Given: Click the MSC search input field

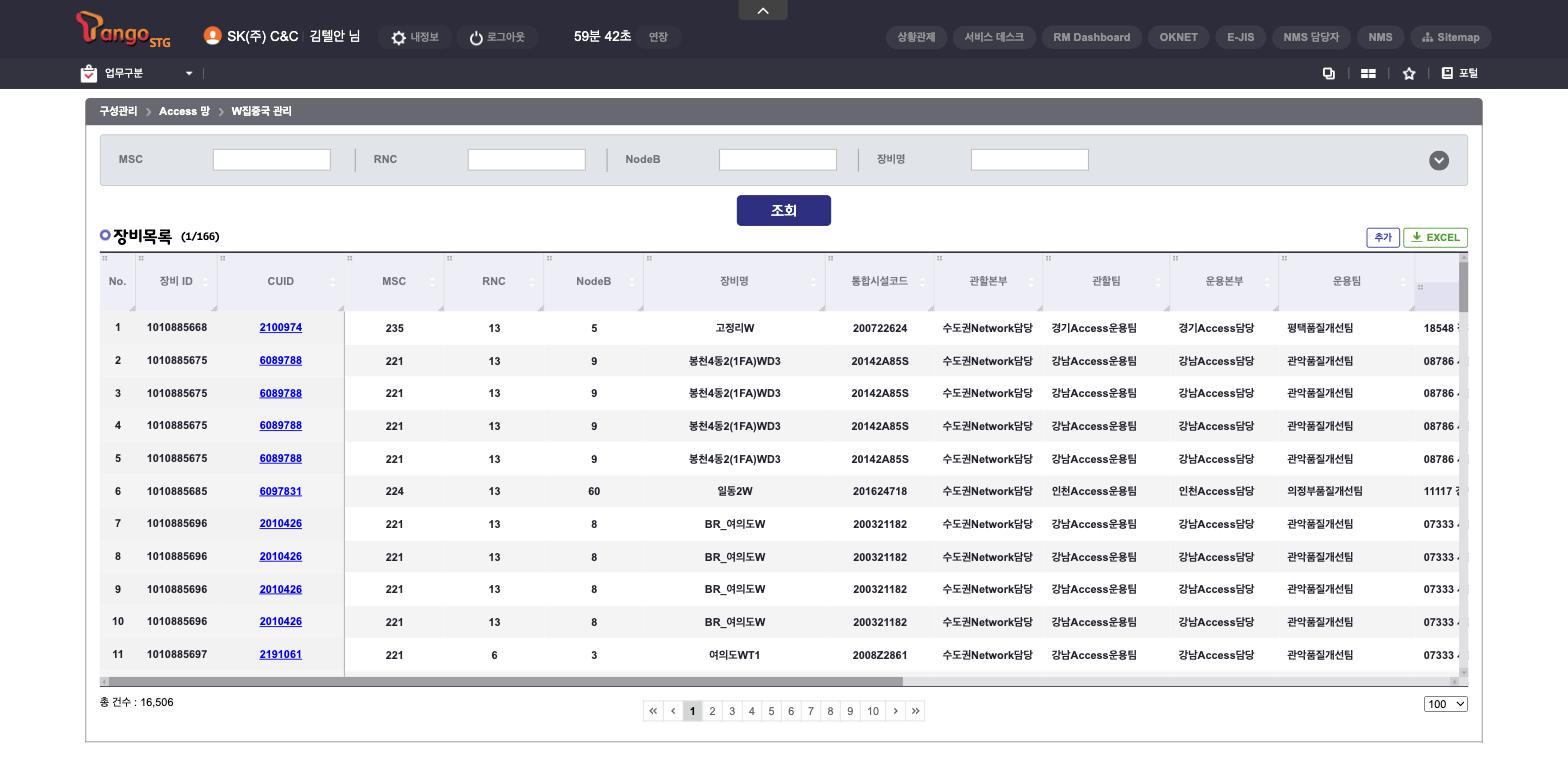Looking at the screenshot, I should 272,159.
